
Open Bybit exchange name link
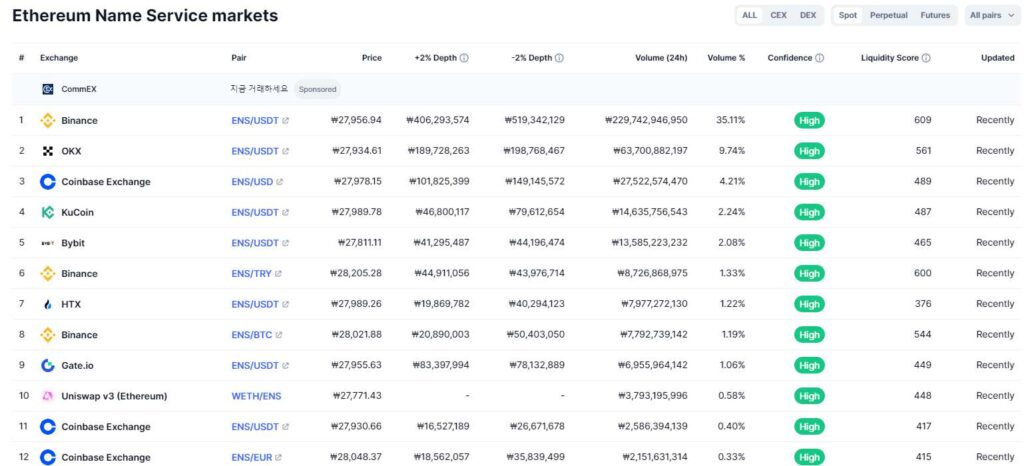[x=73, y=243]
